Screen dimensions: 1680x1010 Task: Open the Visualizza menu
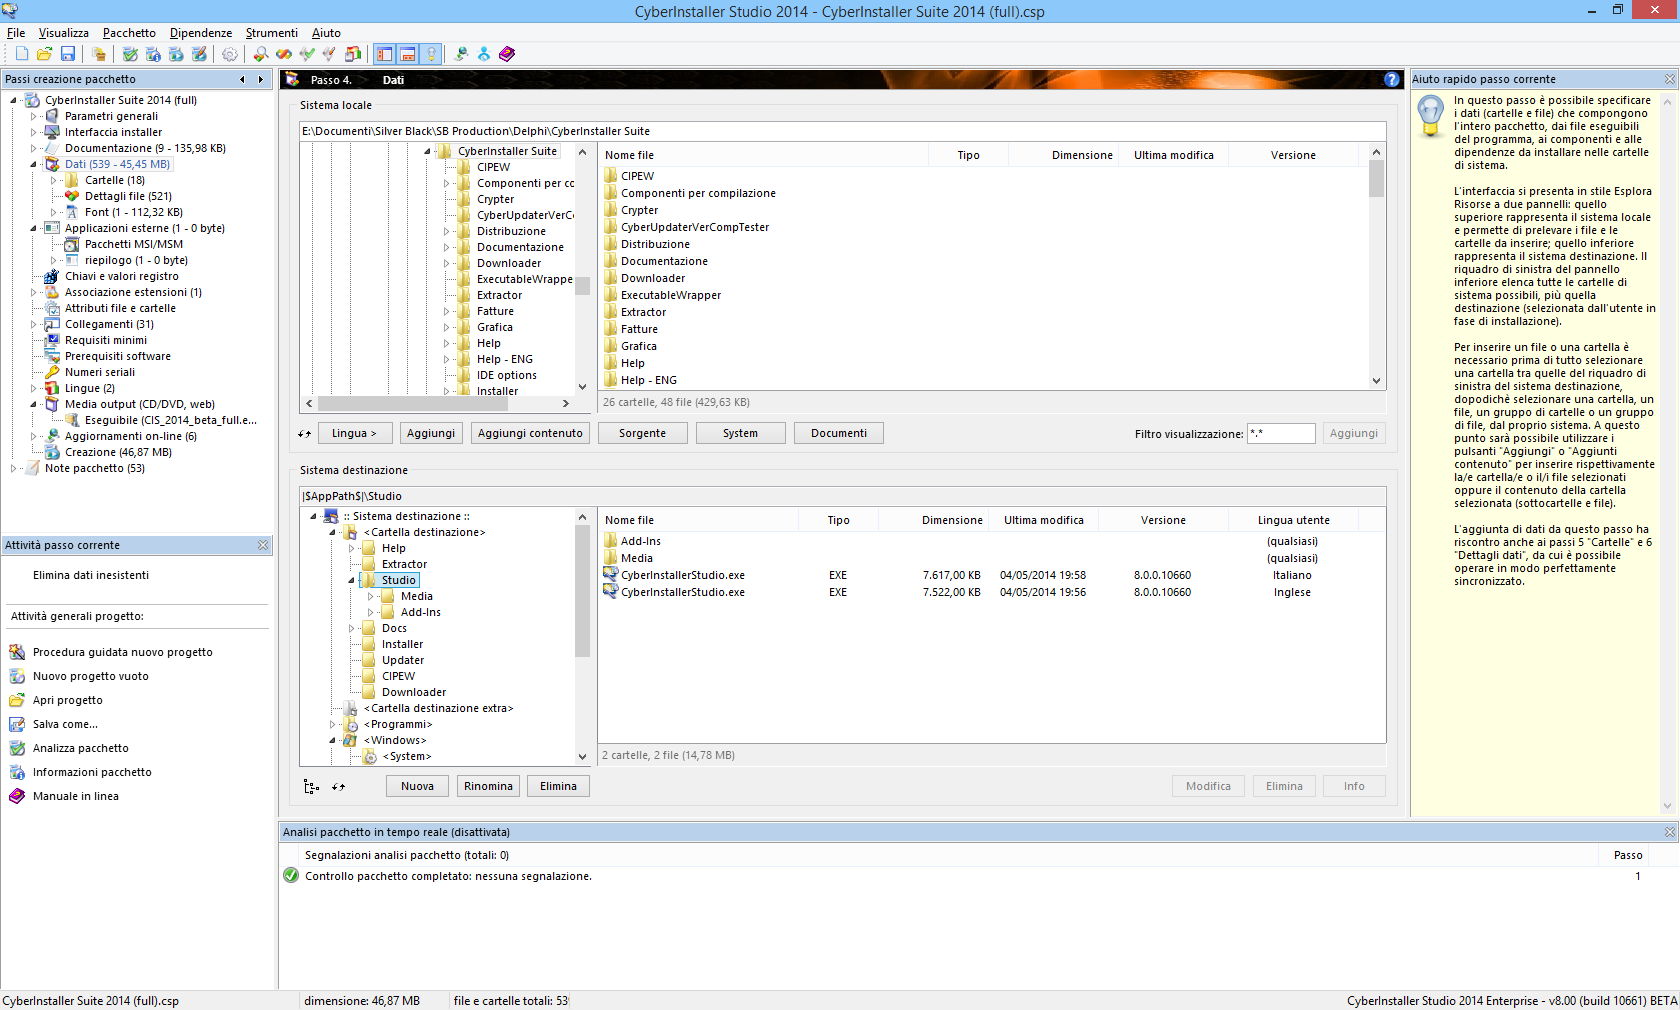coord(64,33)
